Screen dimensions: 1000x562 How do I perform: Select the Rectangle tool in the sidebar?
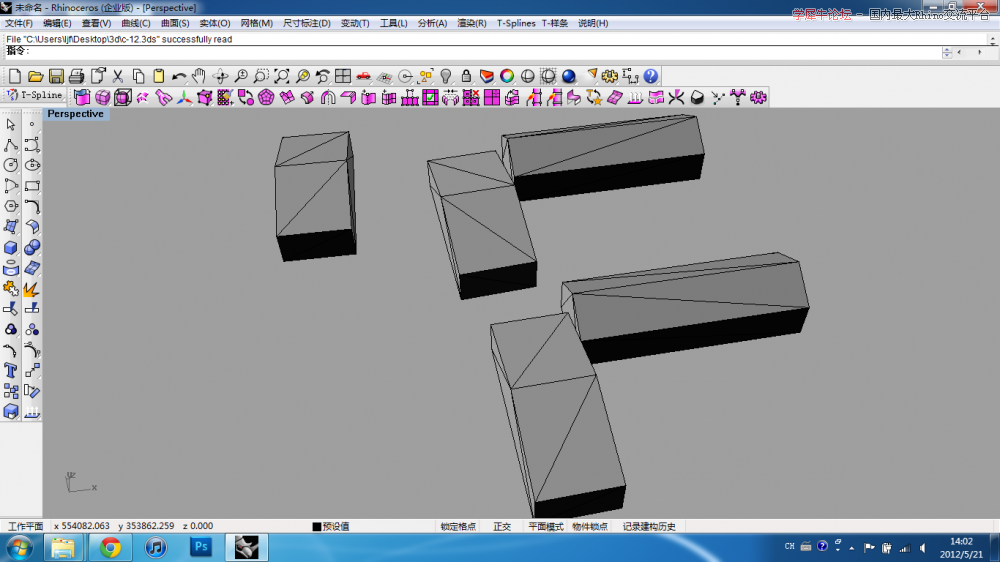(32, 186)
